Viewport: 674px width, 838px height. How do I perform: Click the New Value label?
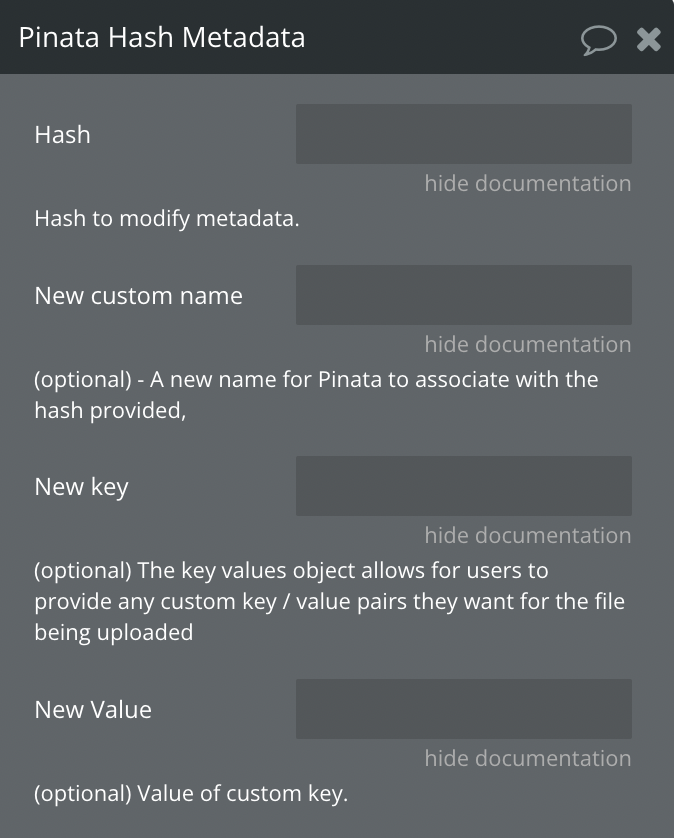pyautogui.click(x=93, y=710)
